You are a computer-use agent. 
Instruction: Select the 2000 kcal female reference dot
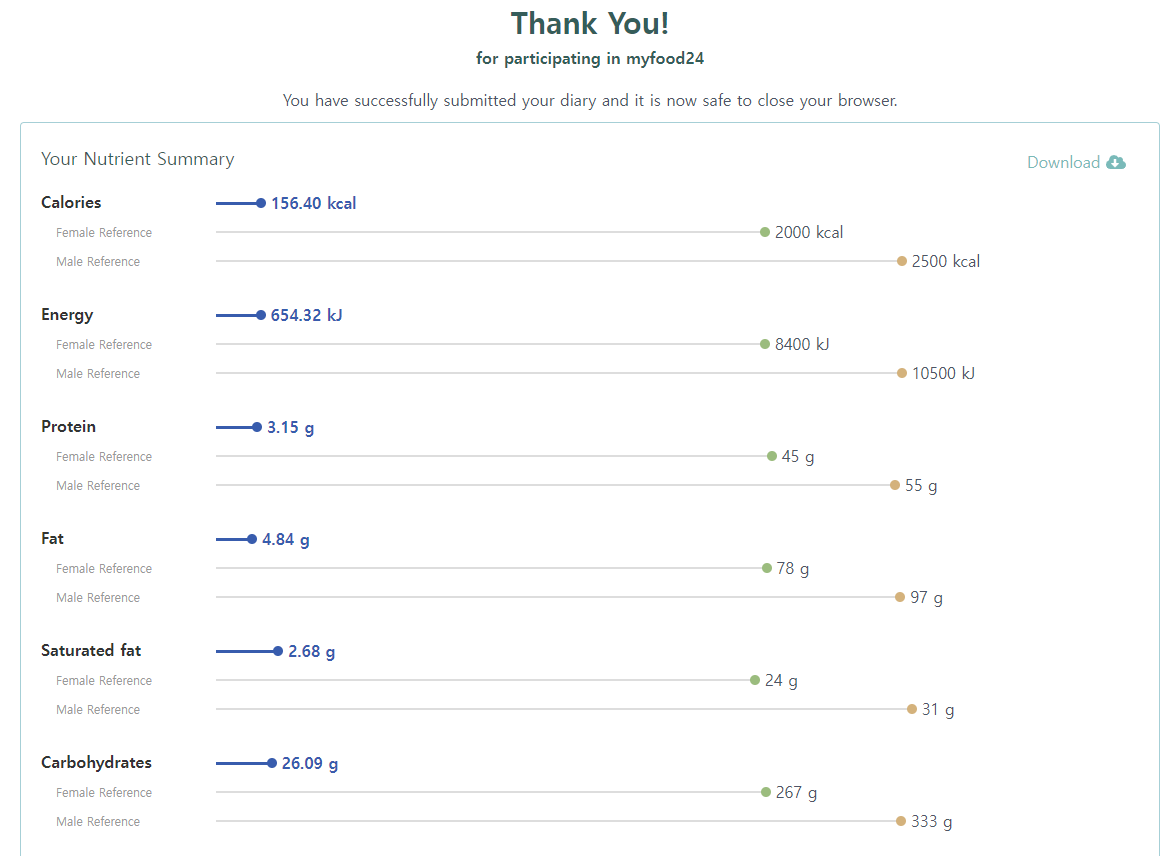765,233
